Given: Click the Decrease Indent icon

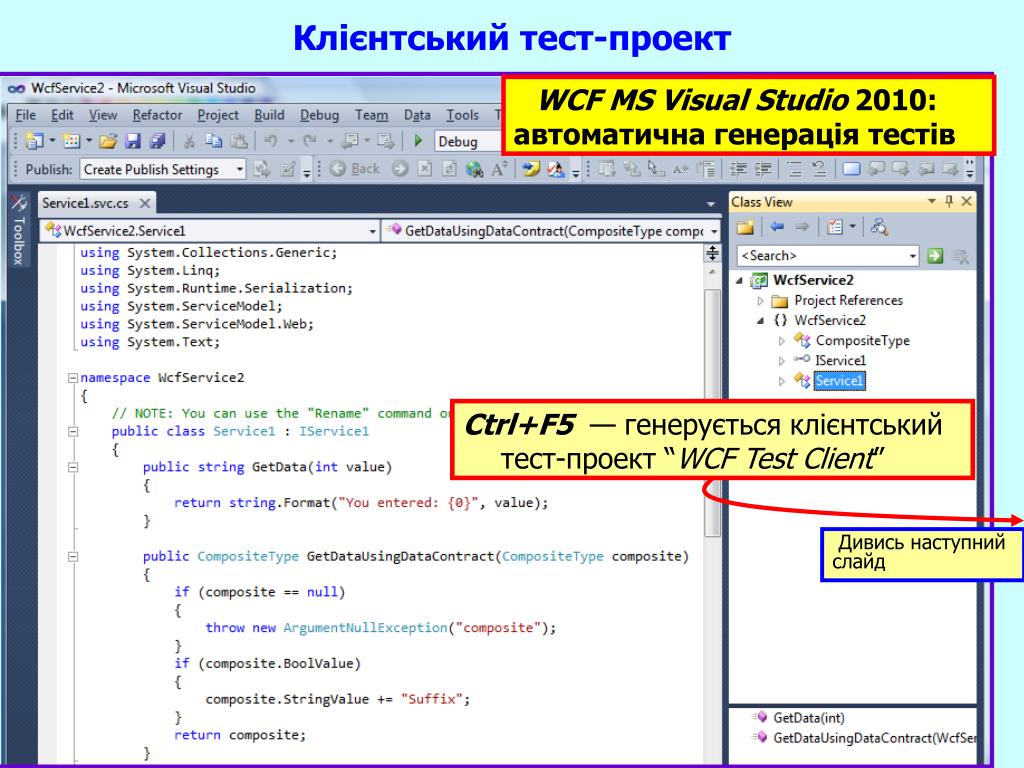Looking at the screenshot, I should 738,170.
